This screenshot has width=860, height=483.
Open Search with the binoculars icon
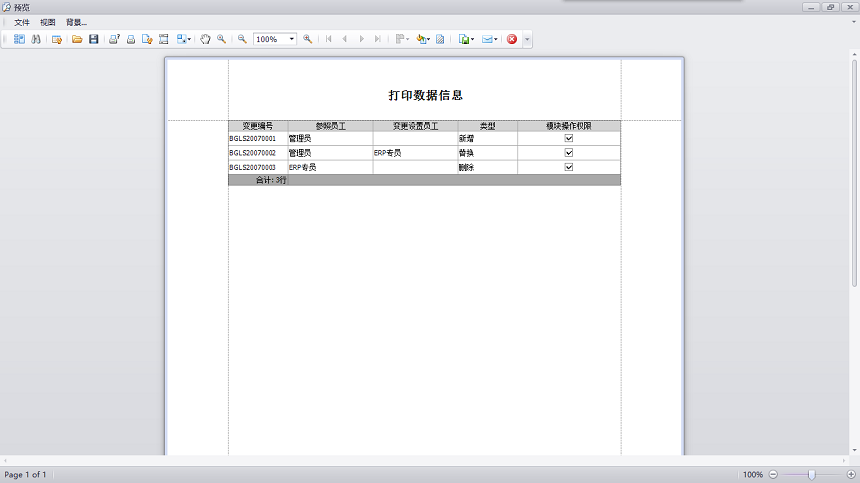(36, 39)
